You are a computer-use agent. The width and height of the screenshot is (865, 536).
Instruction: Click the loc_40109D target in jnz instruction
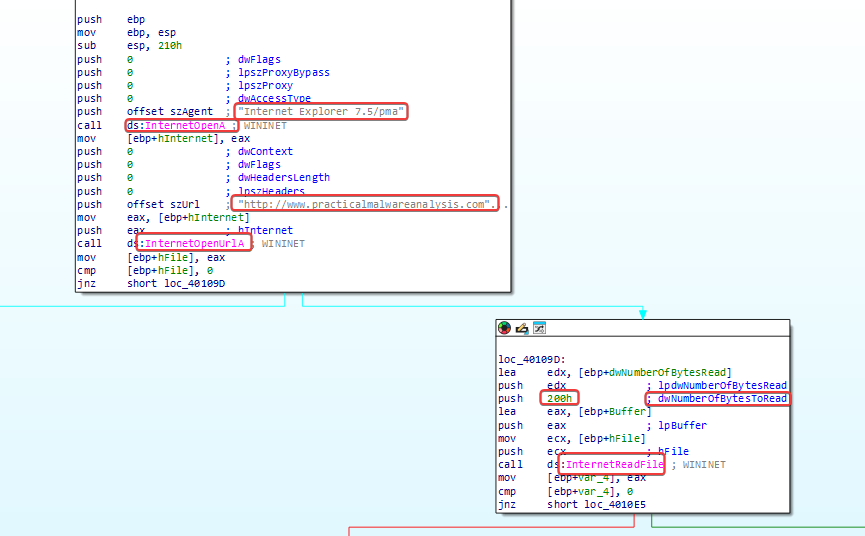click(x=195, y=283)
